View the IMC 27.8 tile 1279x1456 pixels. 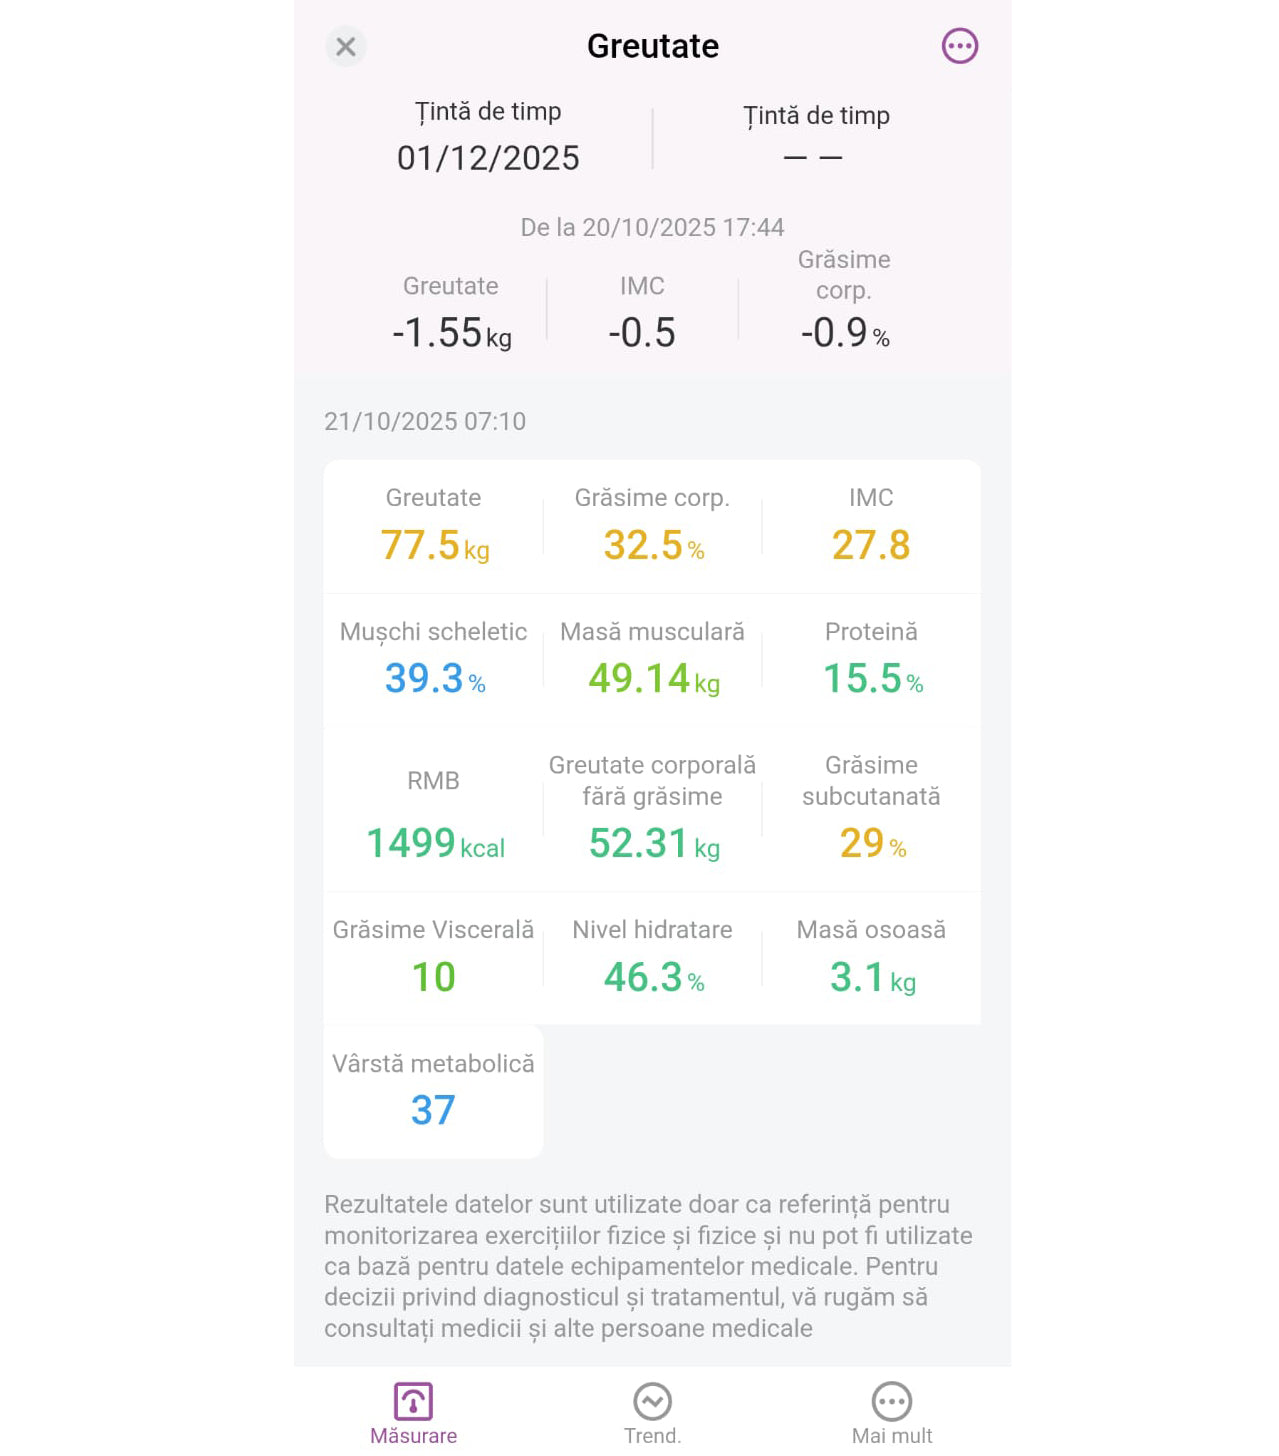(871, 527)
